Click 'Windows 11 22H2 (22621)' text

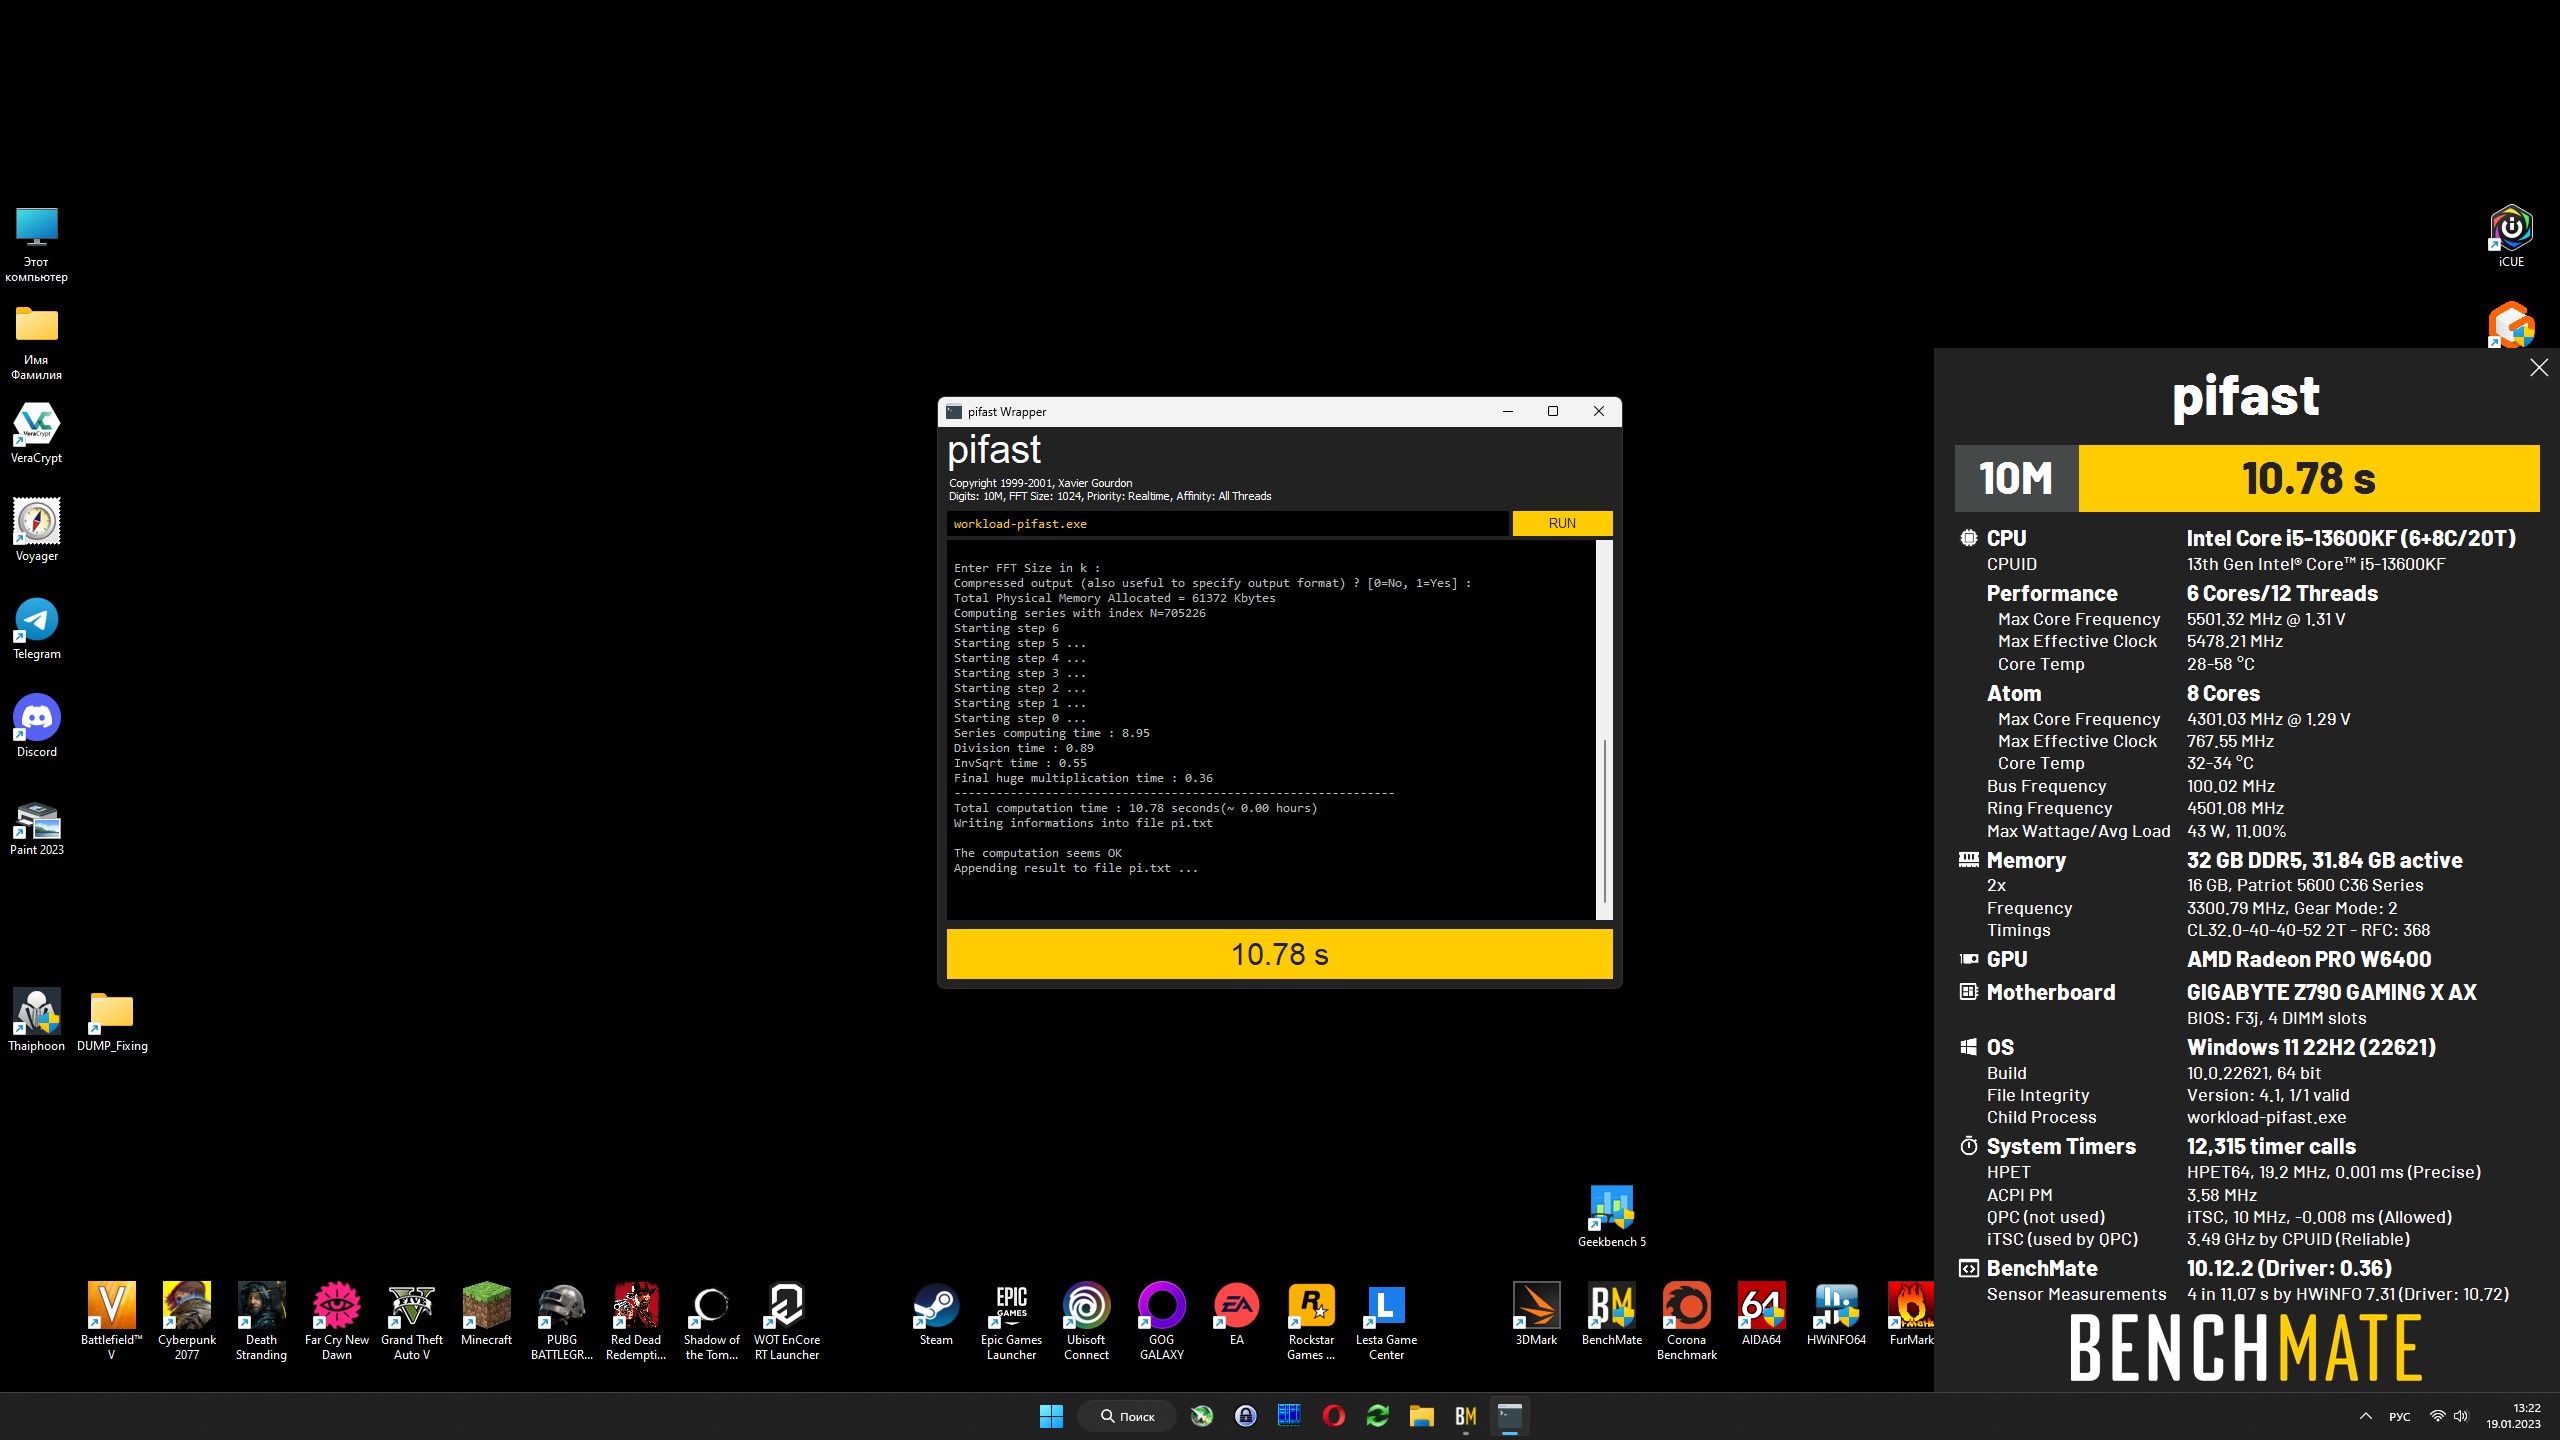click(x=2311, y=1047)
